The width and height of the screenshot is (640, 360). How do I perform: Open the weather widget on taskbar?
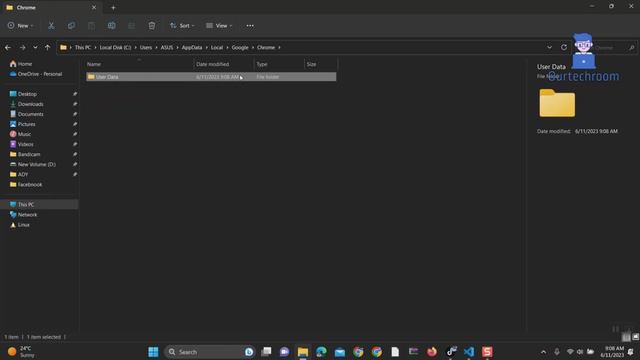click(21, 352)
